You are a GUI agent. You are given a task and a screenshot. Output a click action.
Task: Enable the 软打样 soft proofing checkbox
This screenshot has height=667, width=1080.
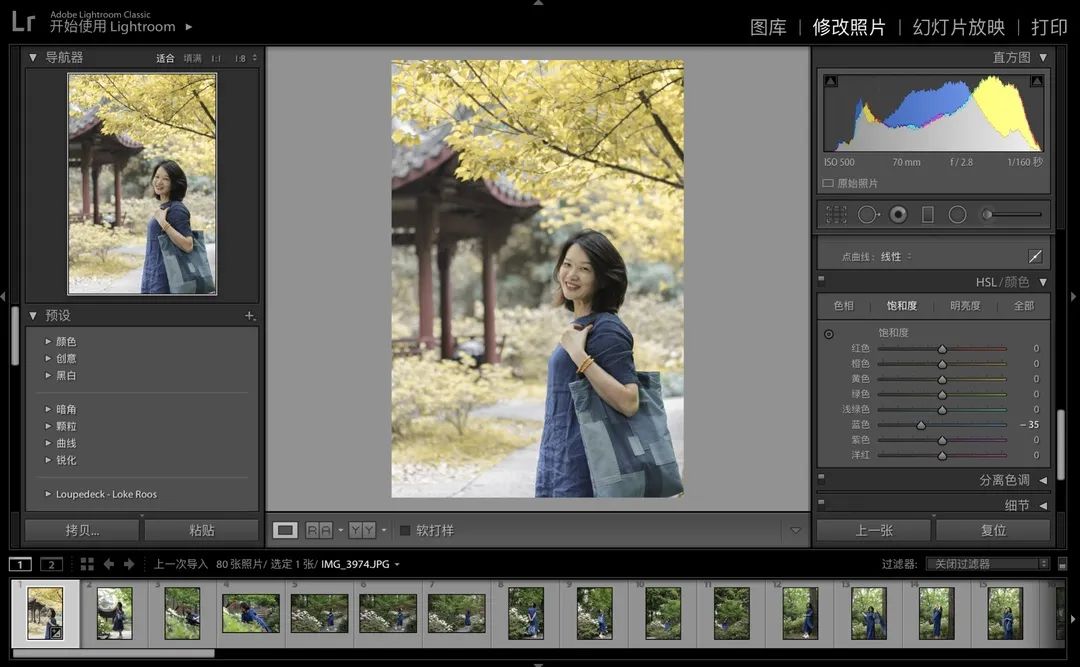point(405,530)
